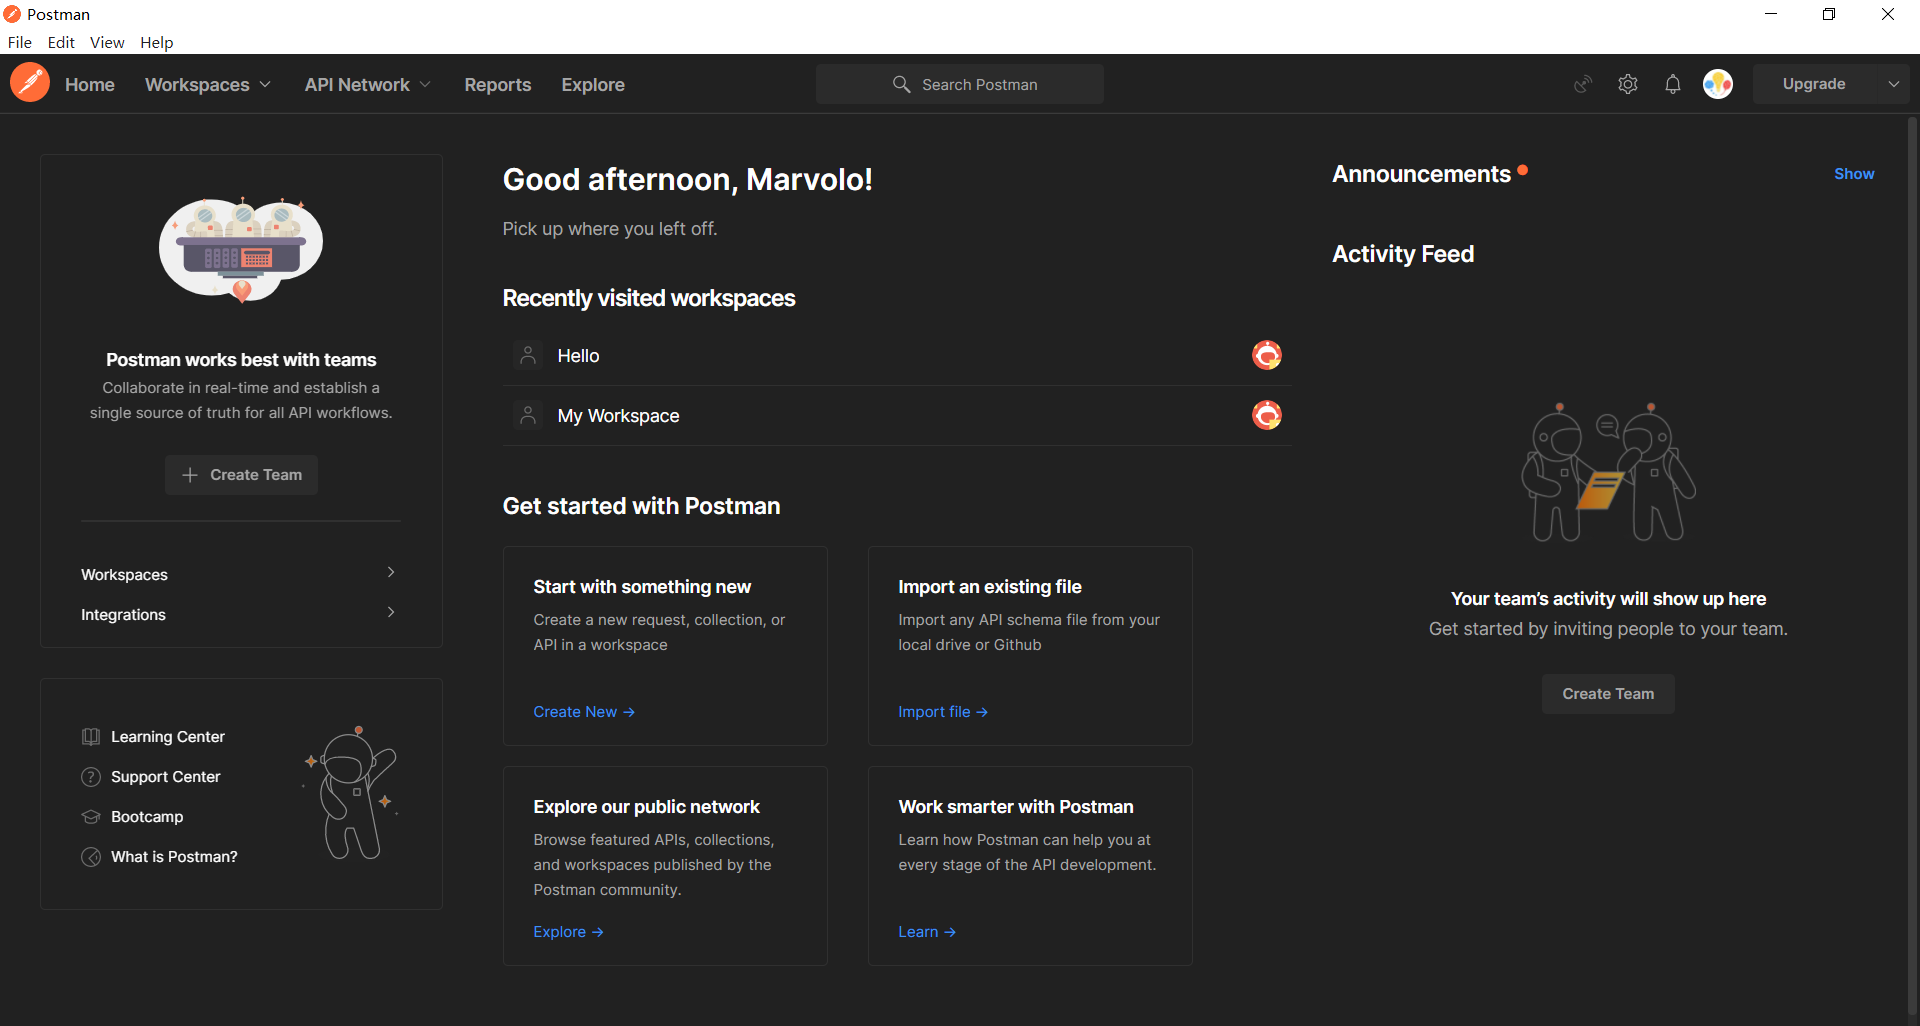Image resolution: width=1920 pixels, height=1026 pixels.
Task: Open the Upgrade dropdown arrow
Action: 1893,84
